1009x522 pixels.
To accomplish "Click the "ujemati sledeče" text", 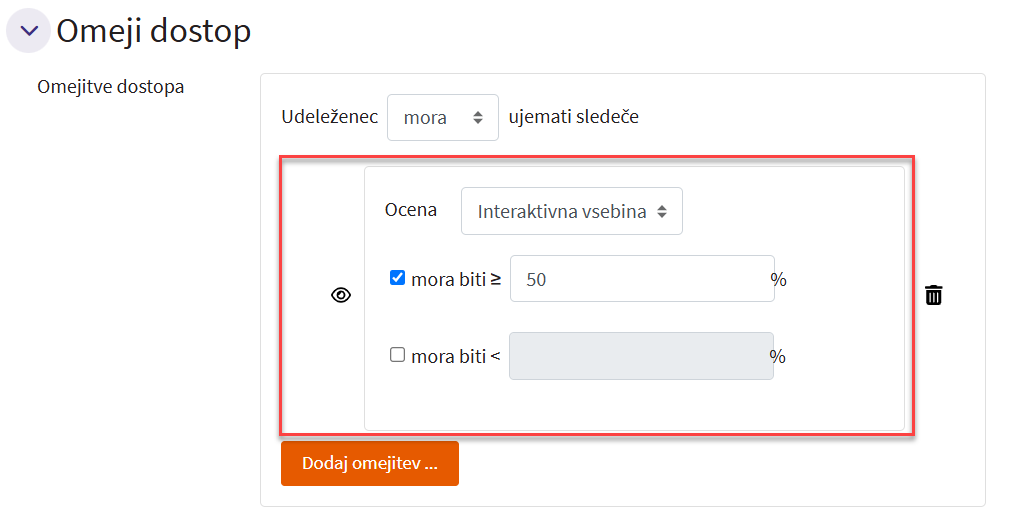I will (573, 117).
